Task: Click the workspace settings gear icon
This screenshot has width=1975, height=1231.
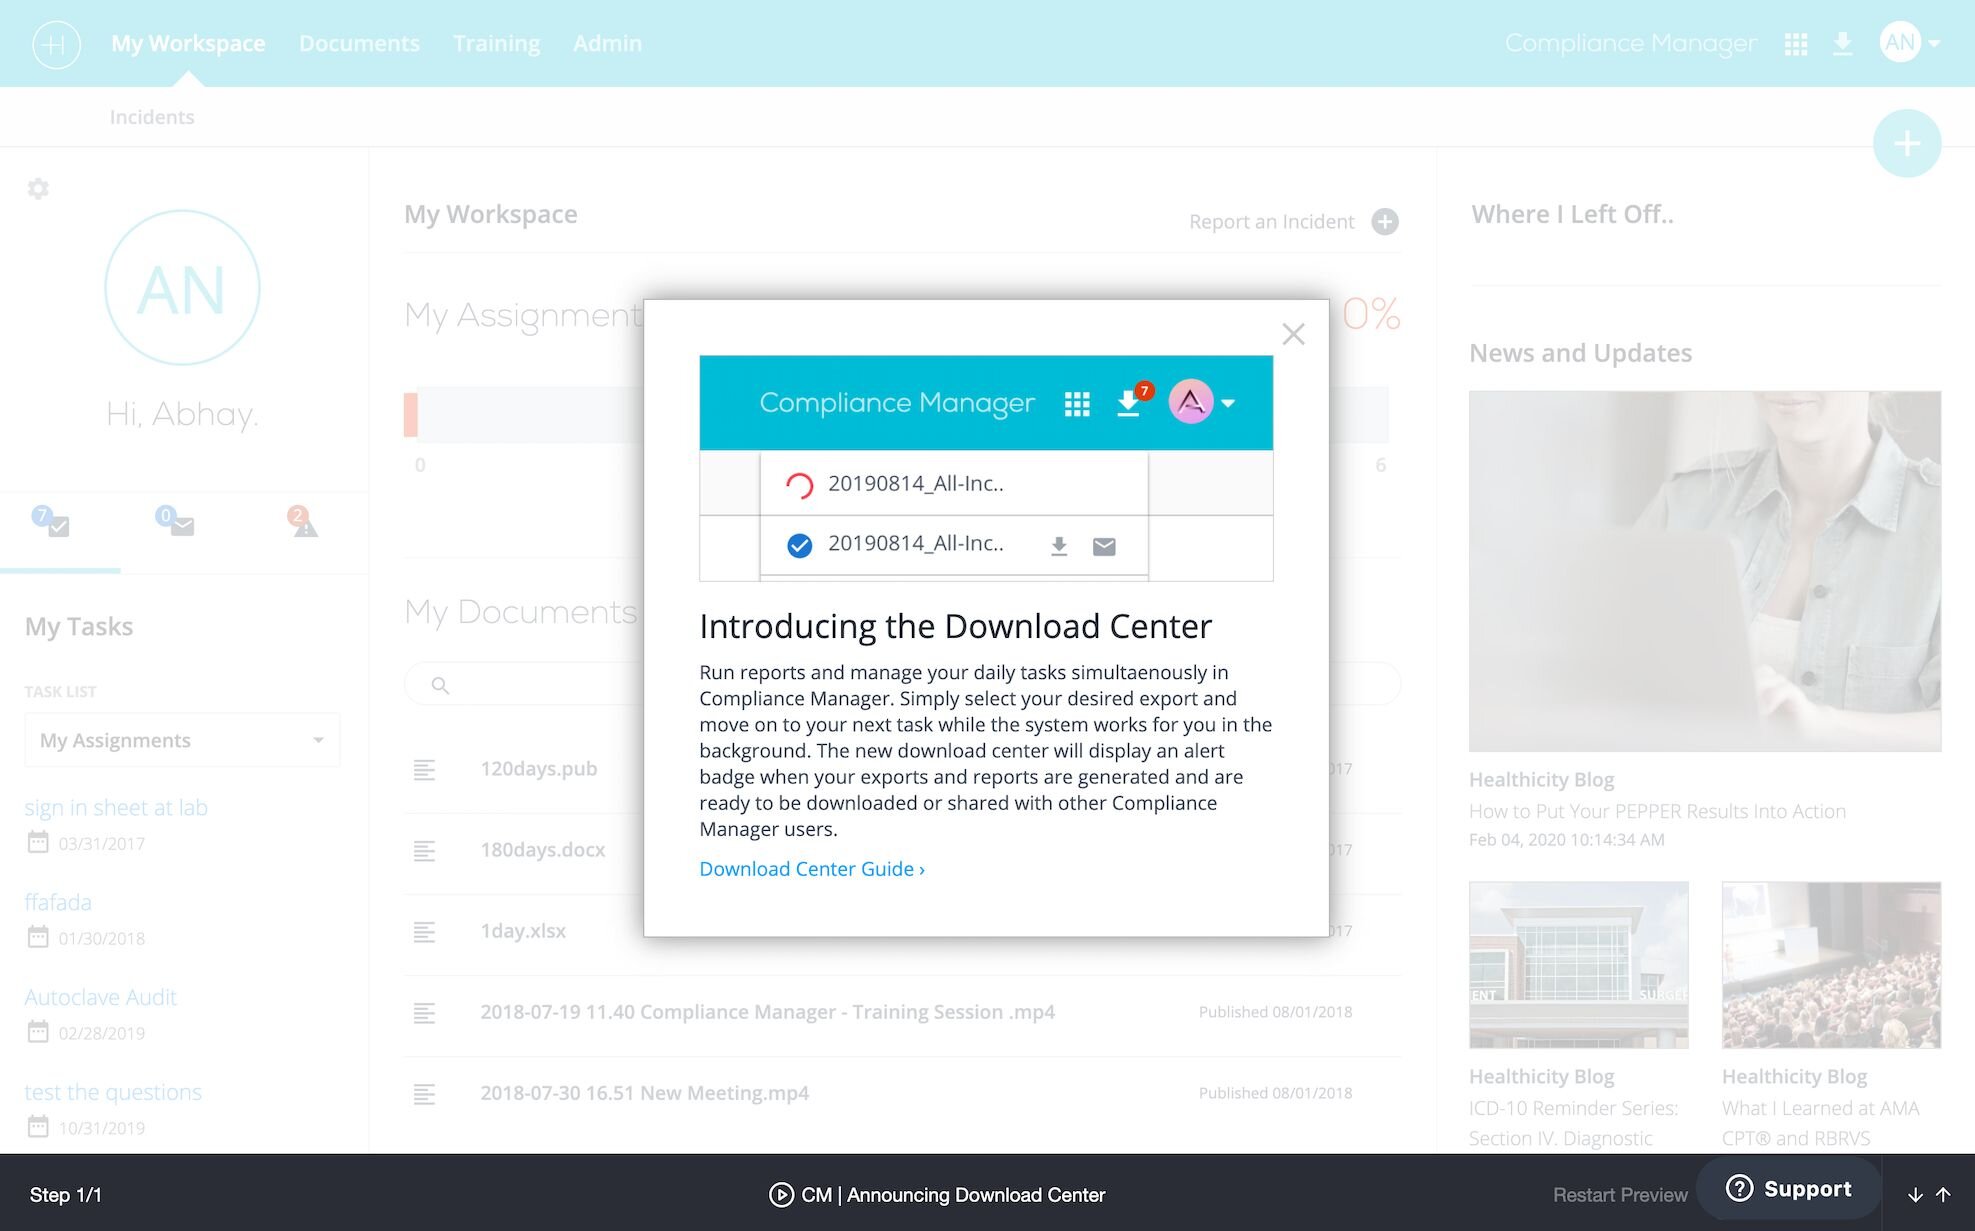Action: [38, 189]
